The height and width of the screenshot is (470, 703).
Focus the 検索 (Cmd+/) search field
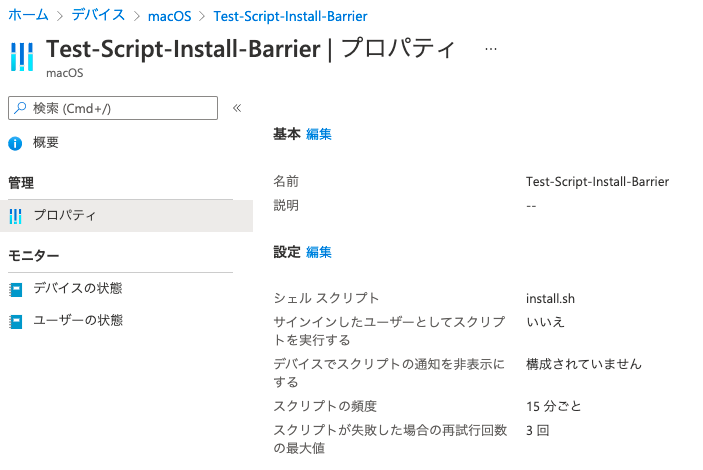113,108
